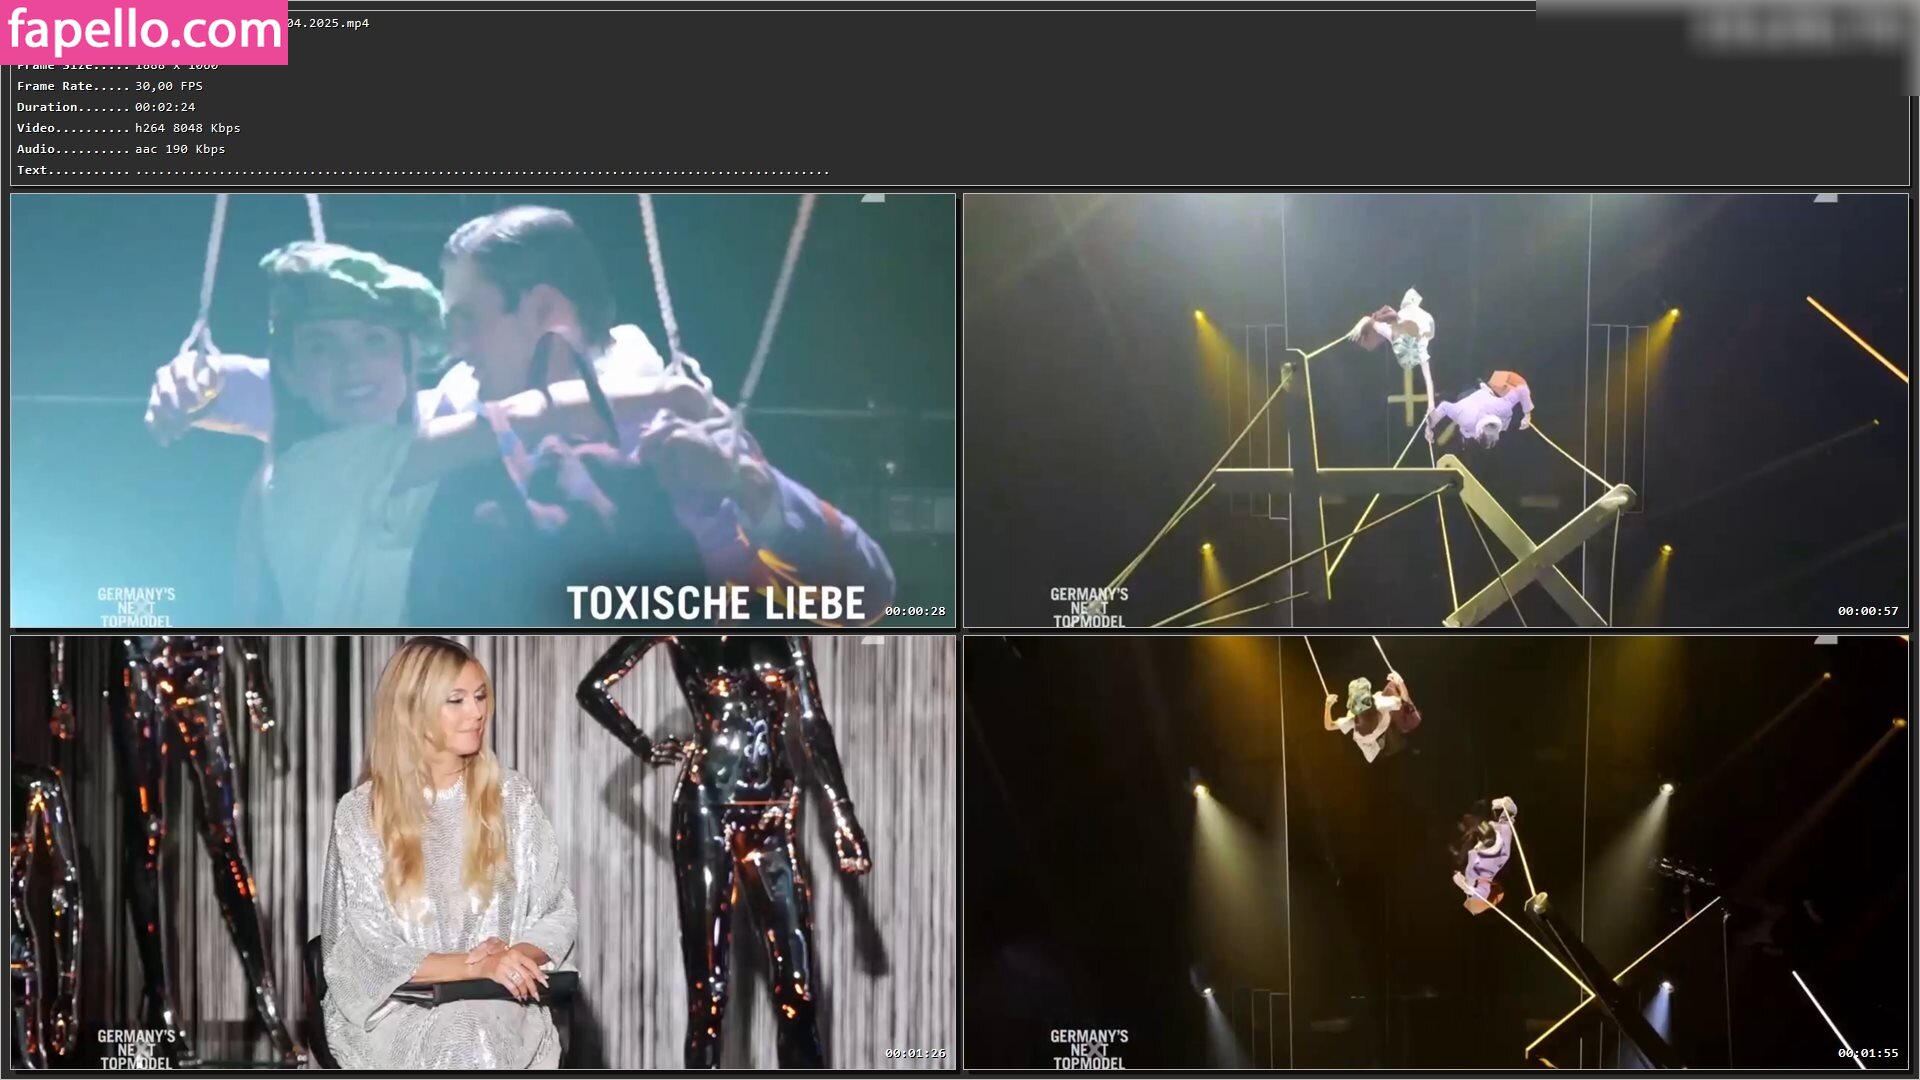Click the Frame Rate 30,00 FPS line

tap(110, 86)
